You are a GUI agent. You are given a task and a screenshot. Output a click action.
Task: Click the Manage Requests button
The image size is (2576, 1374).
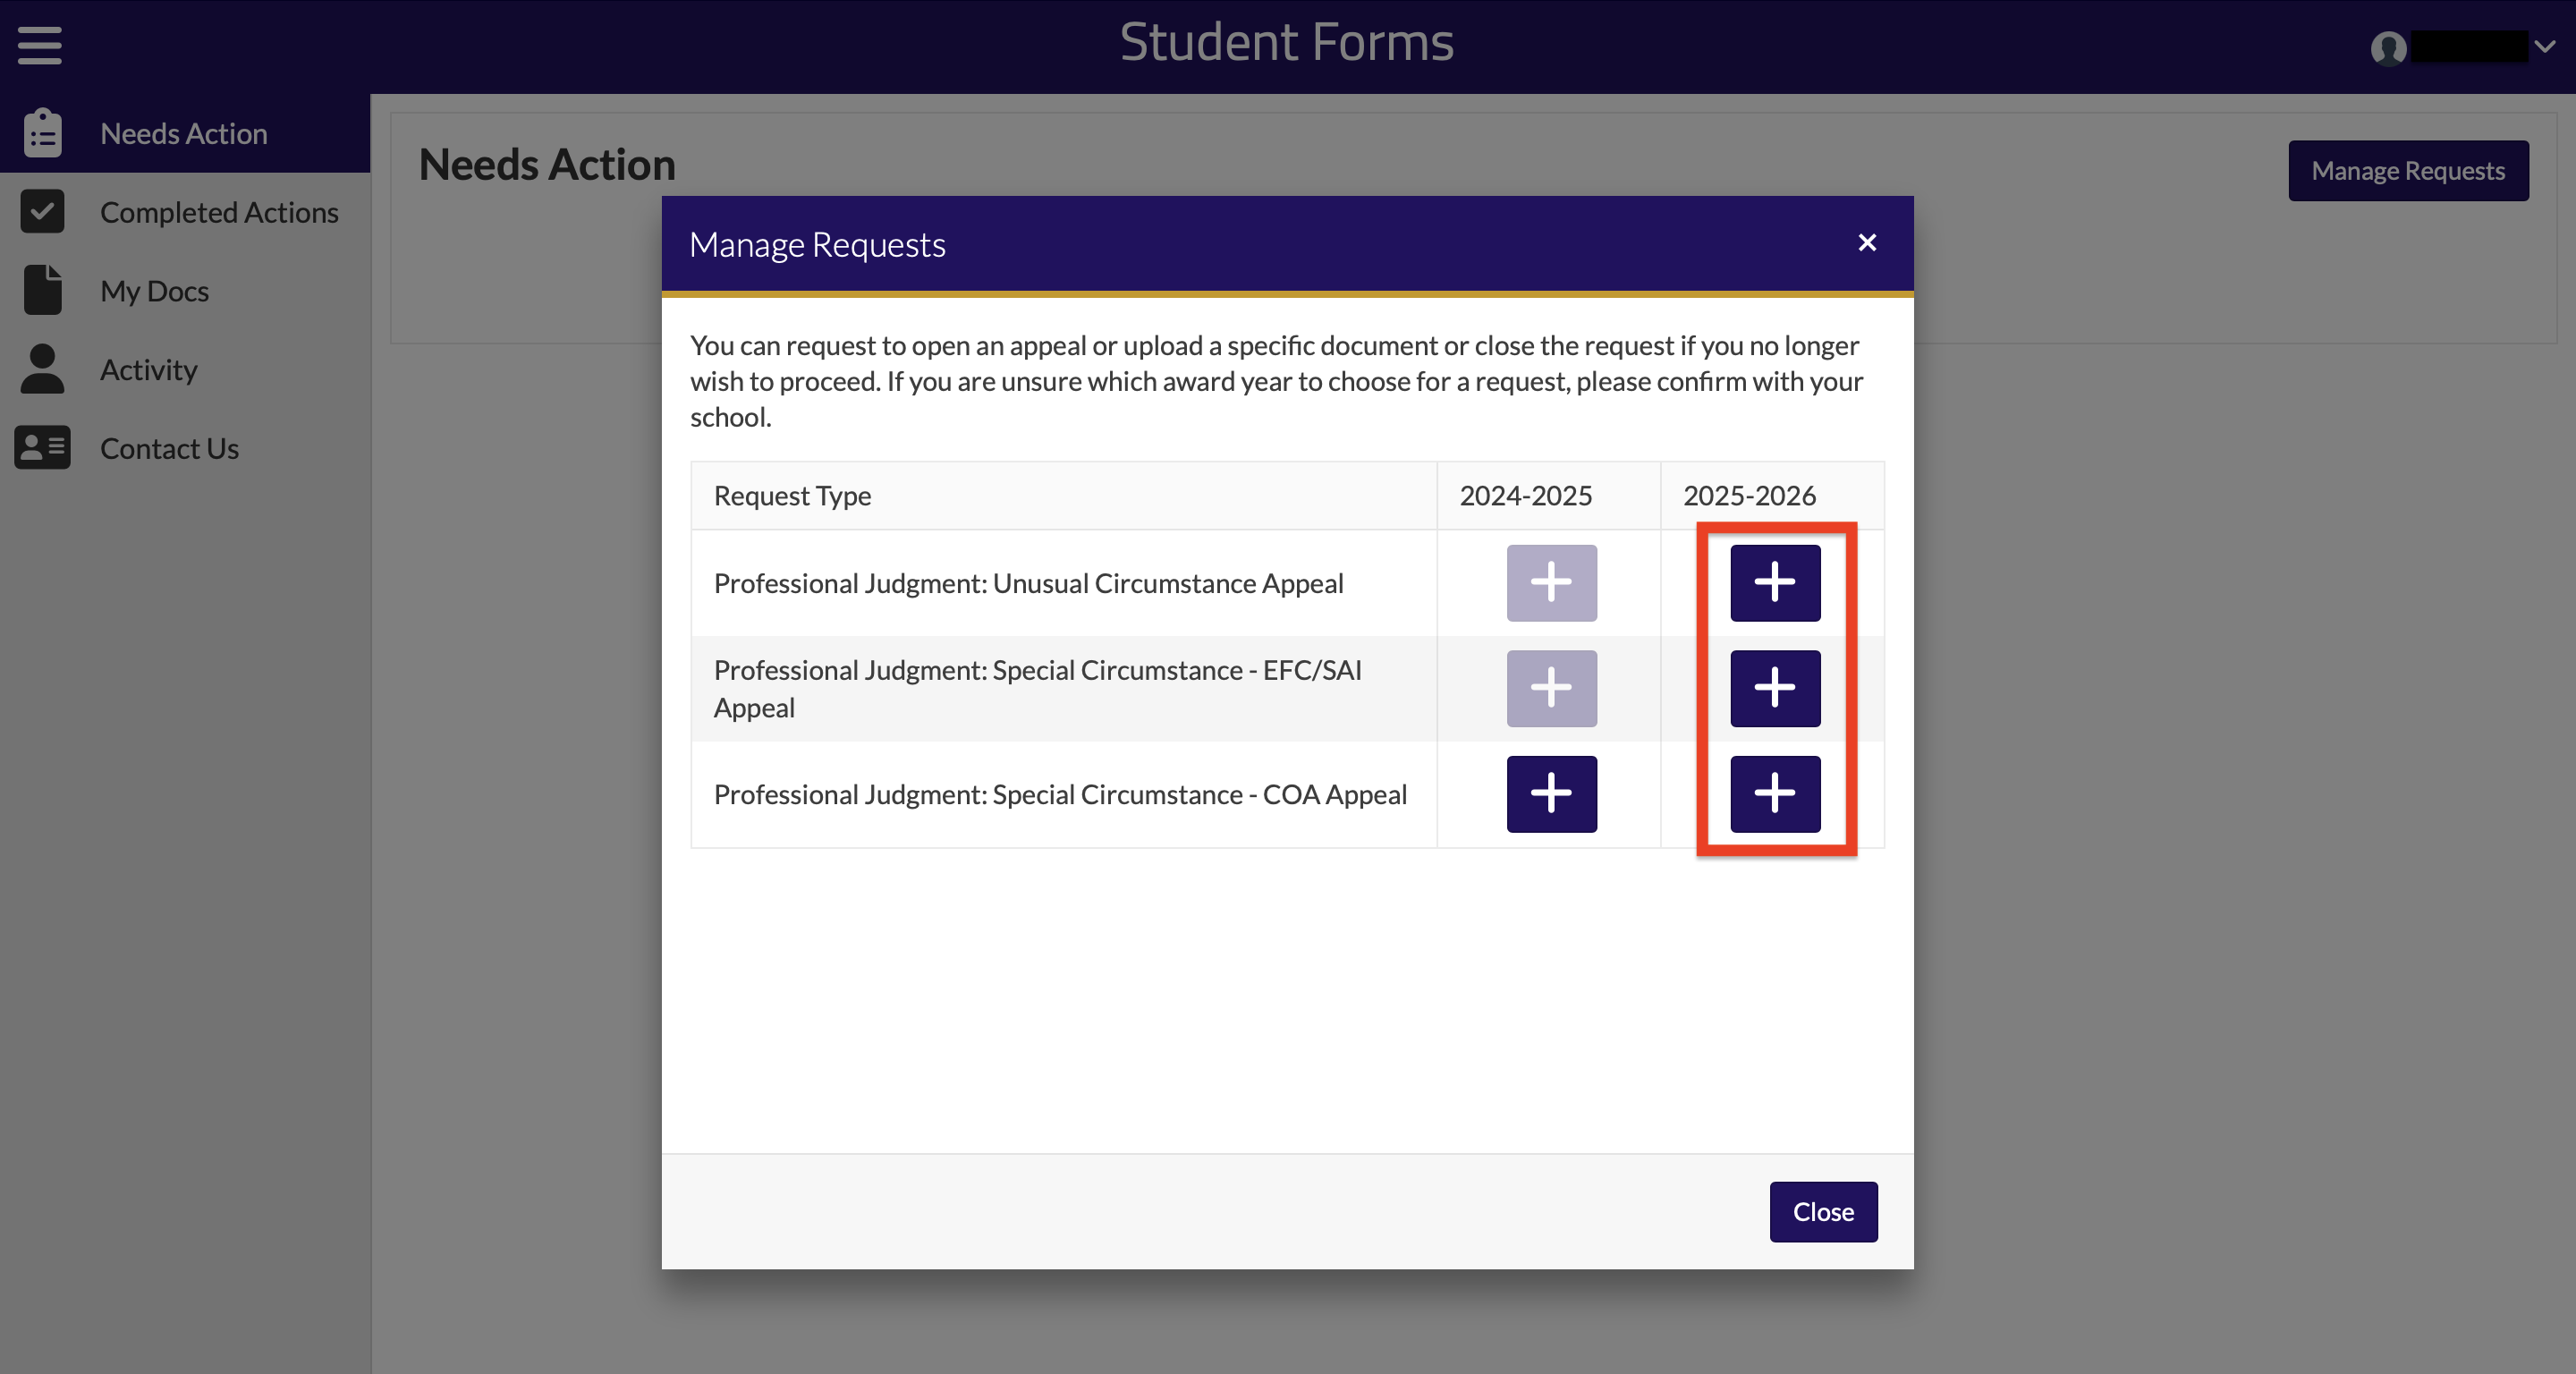(2407, 171)
